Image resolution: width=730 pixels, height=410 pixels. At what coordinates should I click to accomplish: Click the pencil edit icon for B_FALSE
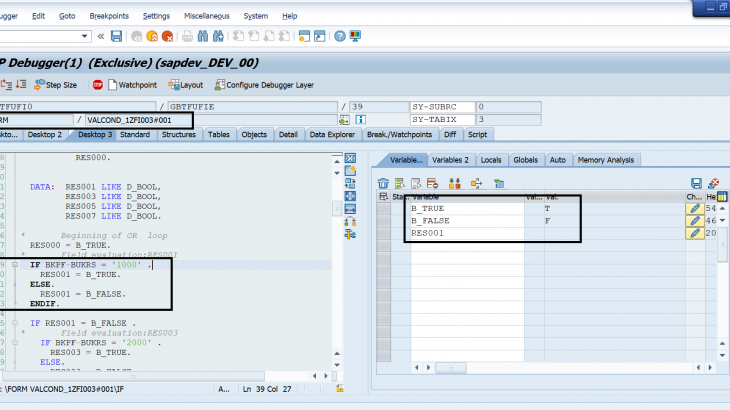(x=695, y=221)
